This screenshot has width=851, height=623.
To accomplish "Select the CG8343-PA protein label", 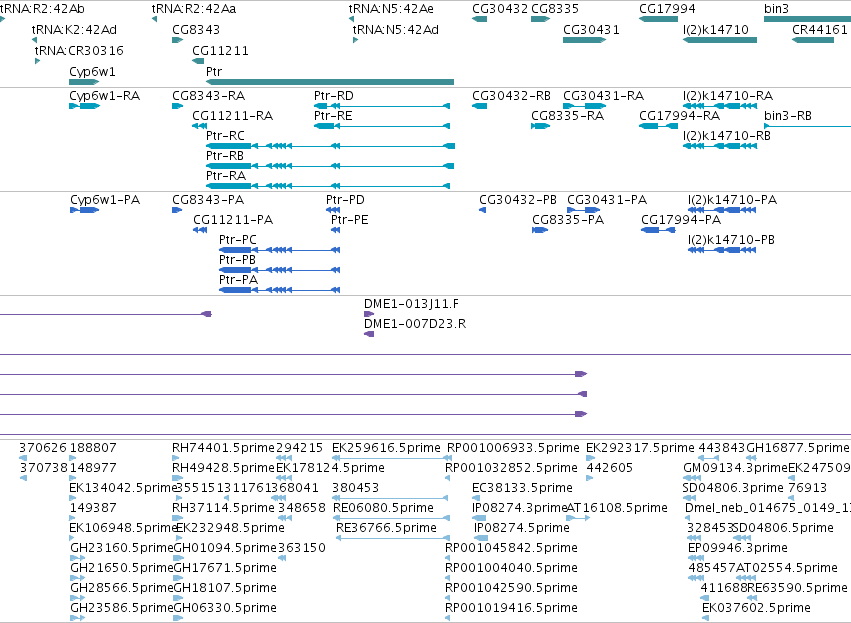I will tap(208, 200).
